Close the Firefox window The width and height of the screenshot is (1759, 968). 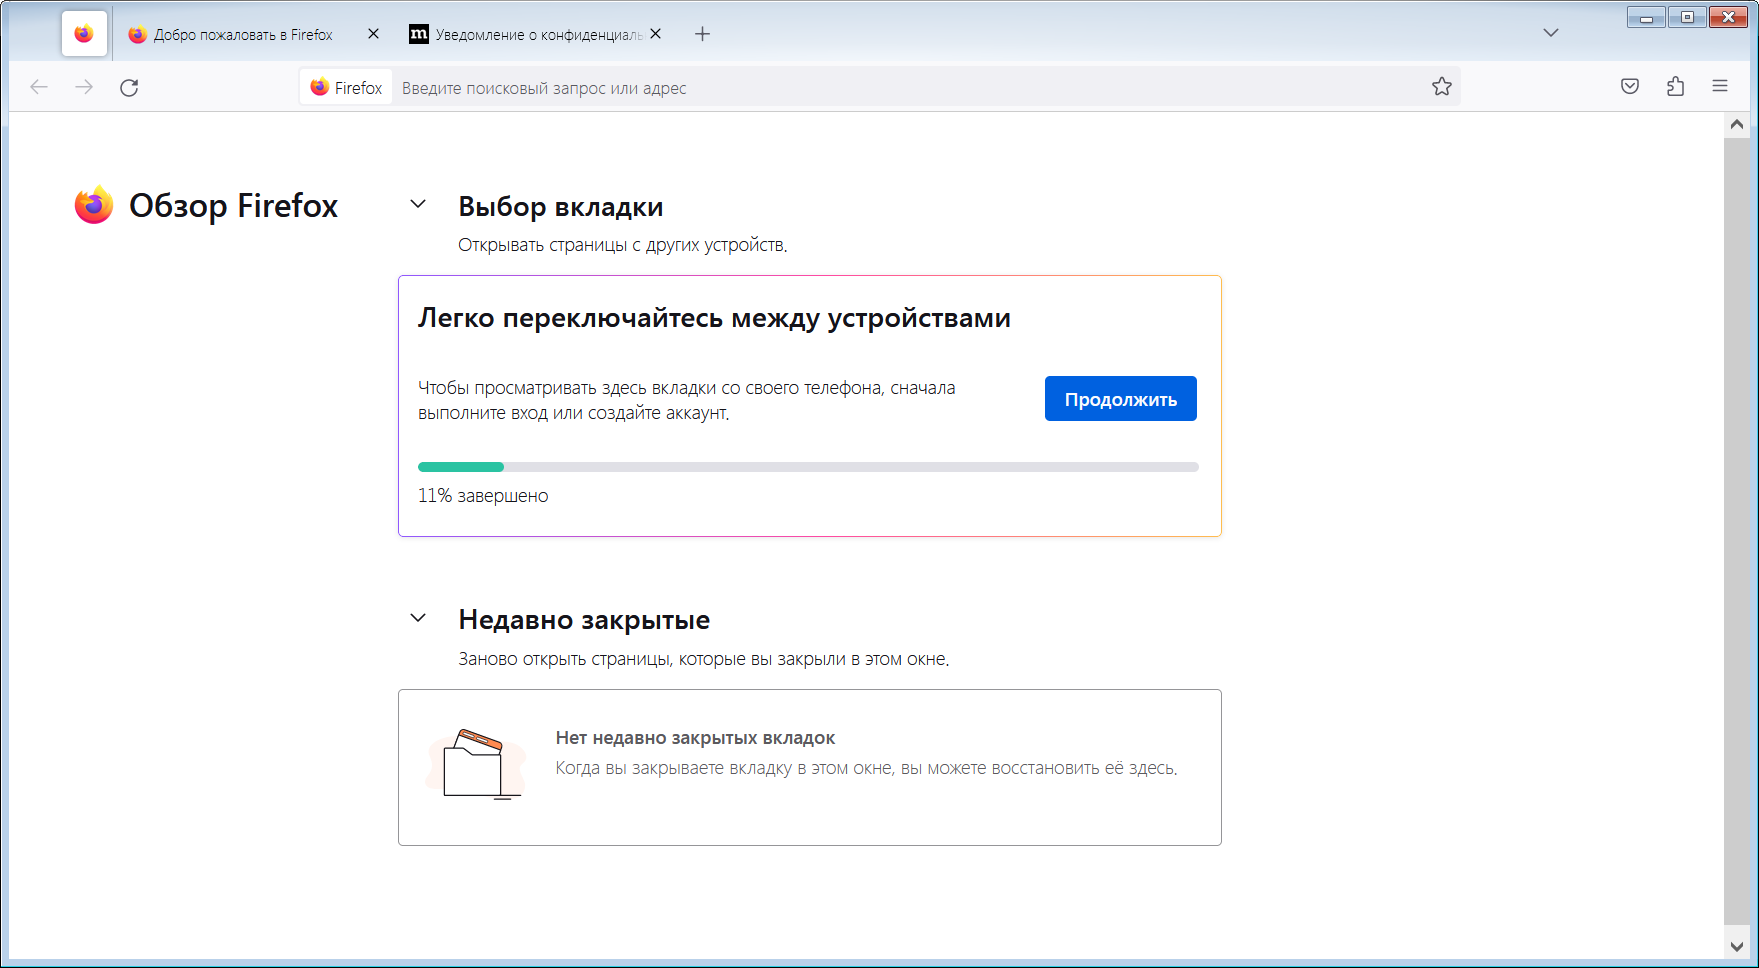point(1728,17)
